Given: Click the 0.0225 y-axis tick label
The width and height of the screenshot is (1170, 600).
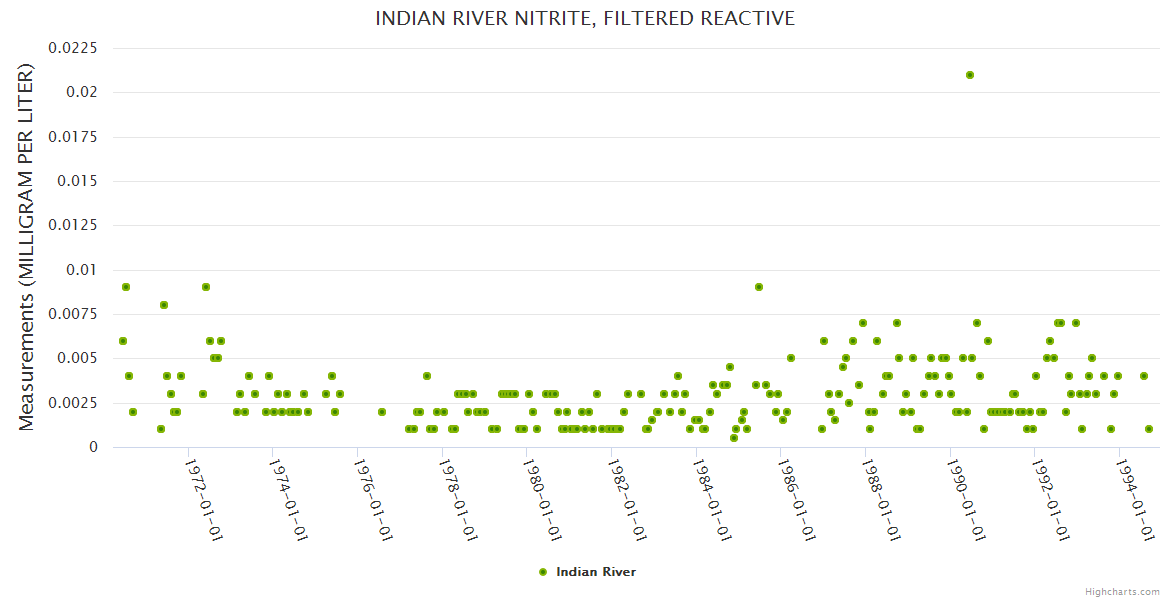Looking at the screenshot, I should (x=74, y=48).
